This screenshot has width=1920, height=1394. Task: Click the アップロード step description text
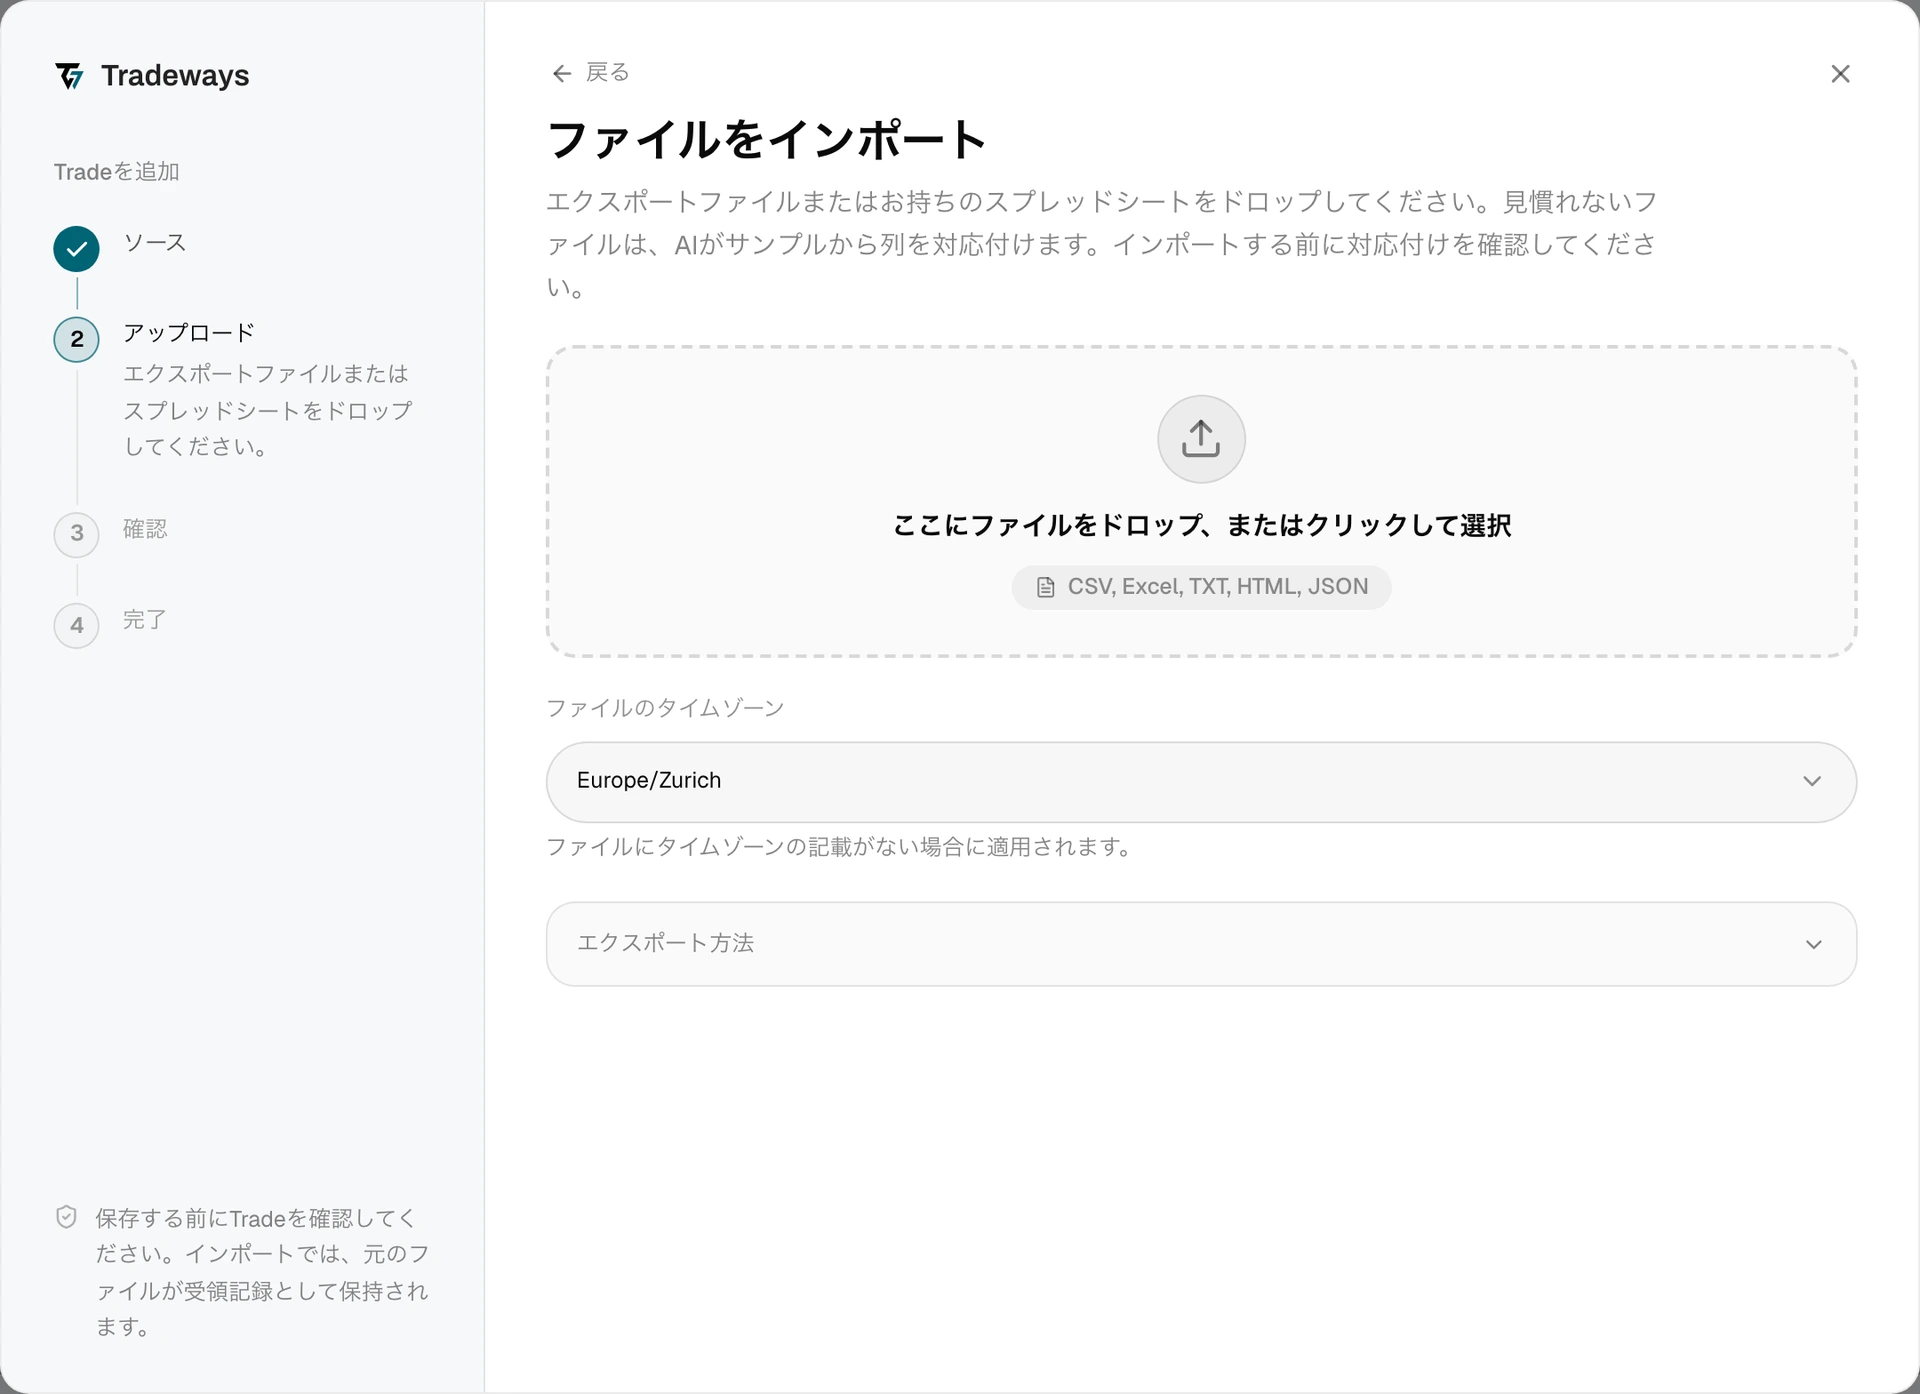267,410
